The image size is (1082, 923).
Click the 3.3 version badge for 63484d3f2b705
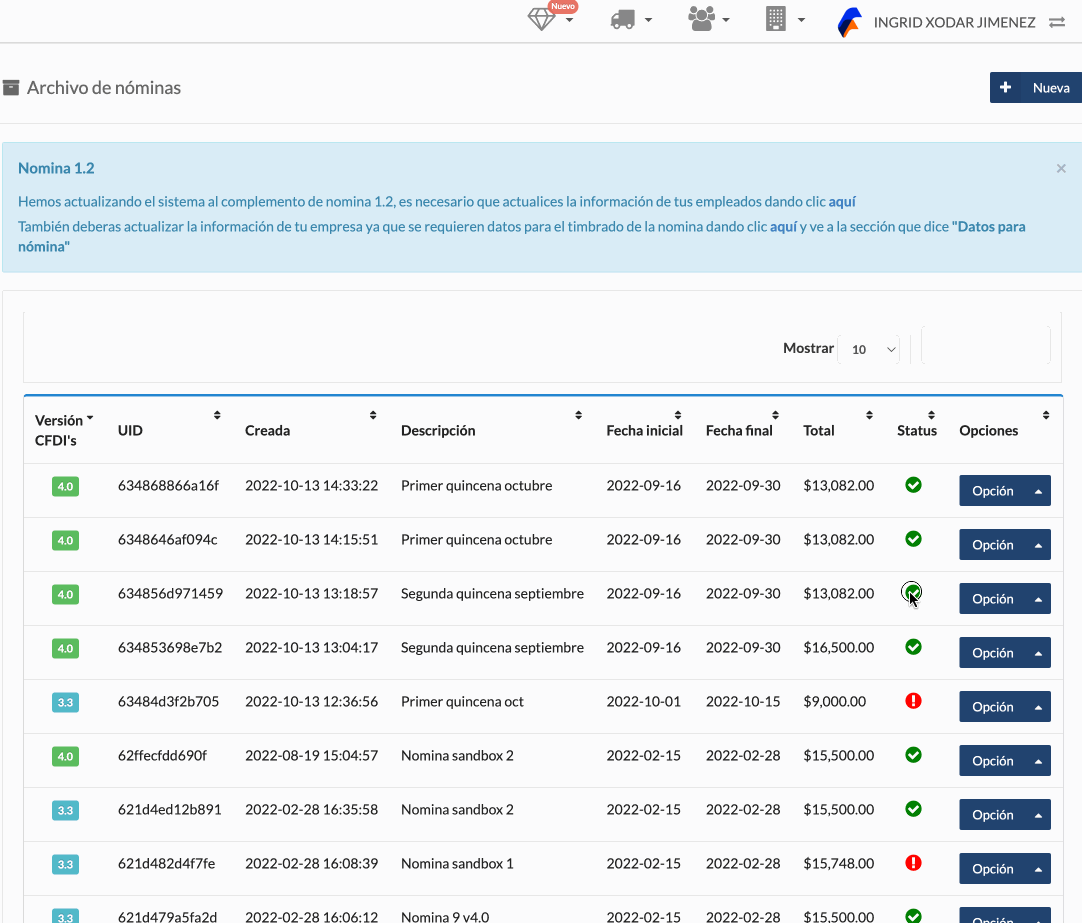click(66, 702)
